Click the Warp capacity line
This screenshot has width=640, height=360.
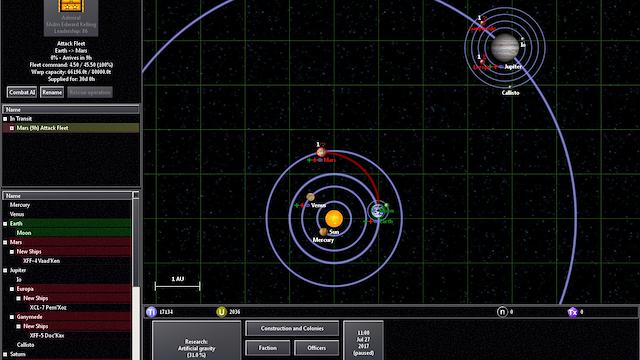pos(71,72)
